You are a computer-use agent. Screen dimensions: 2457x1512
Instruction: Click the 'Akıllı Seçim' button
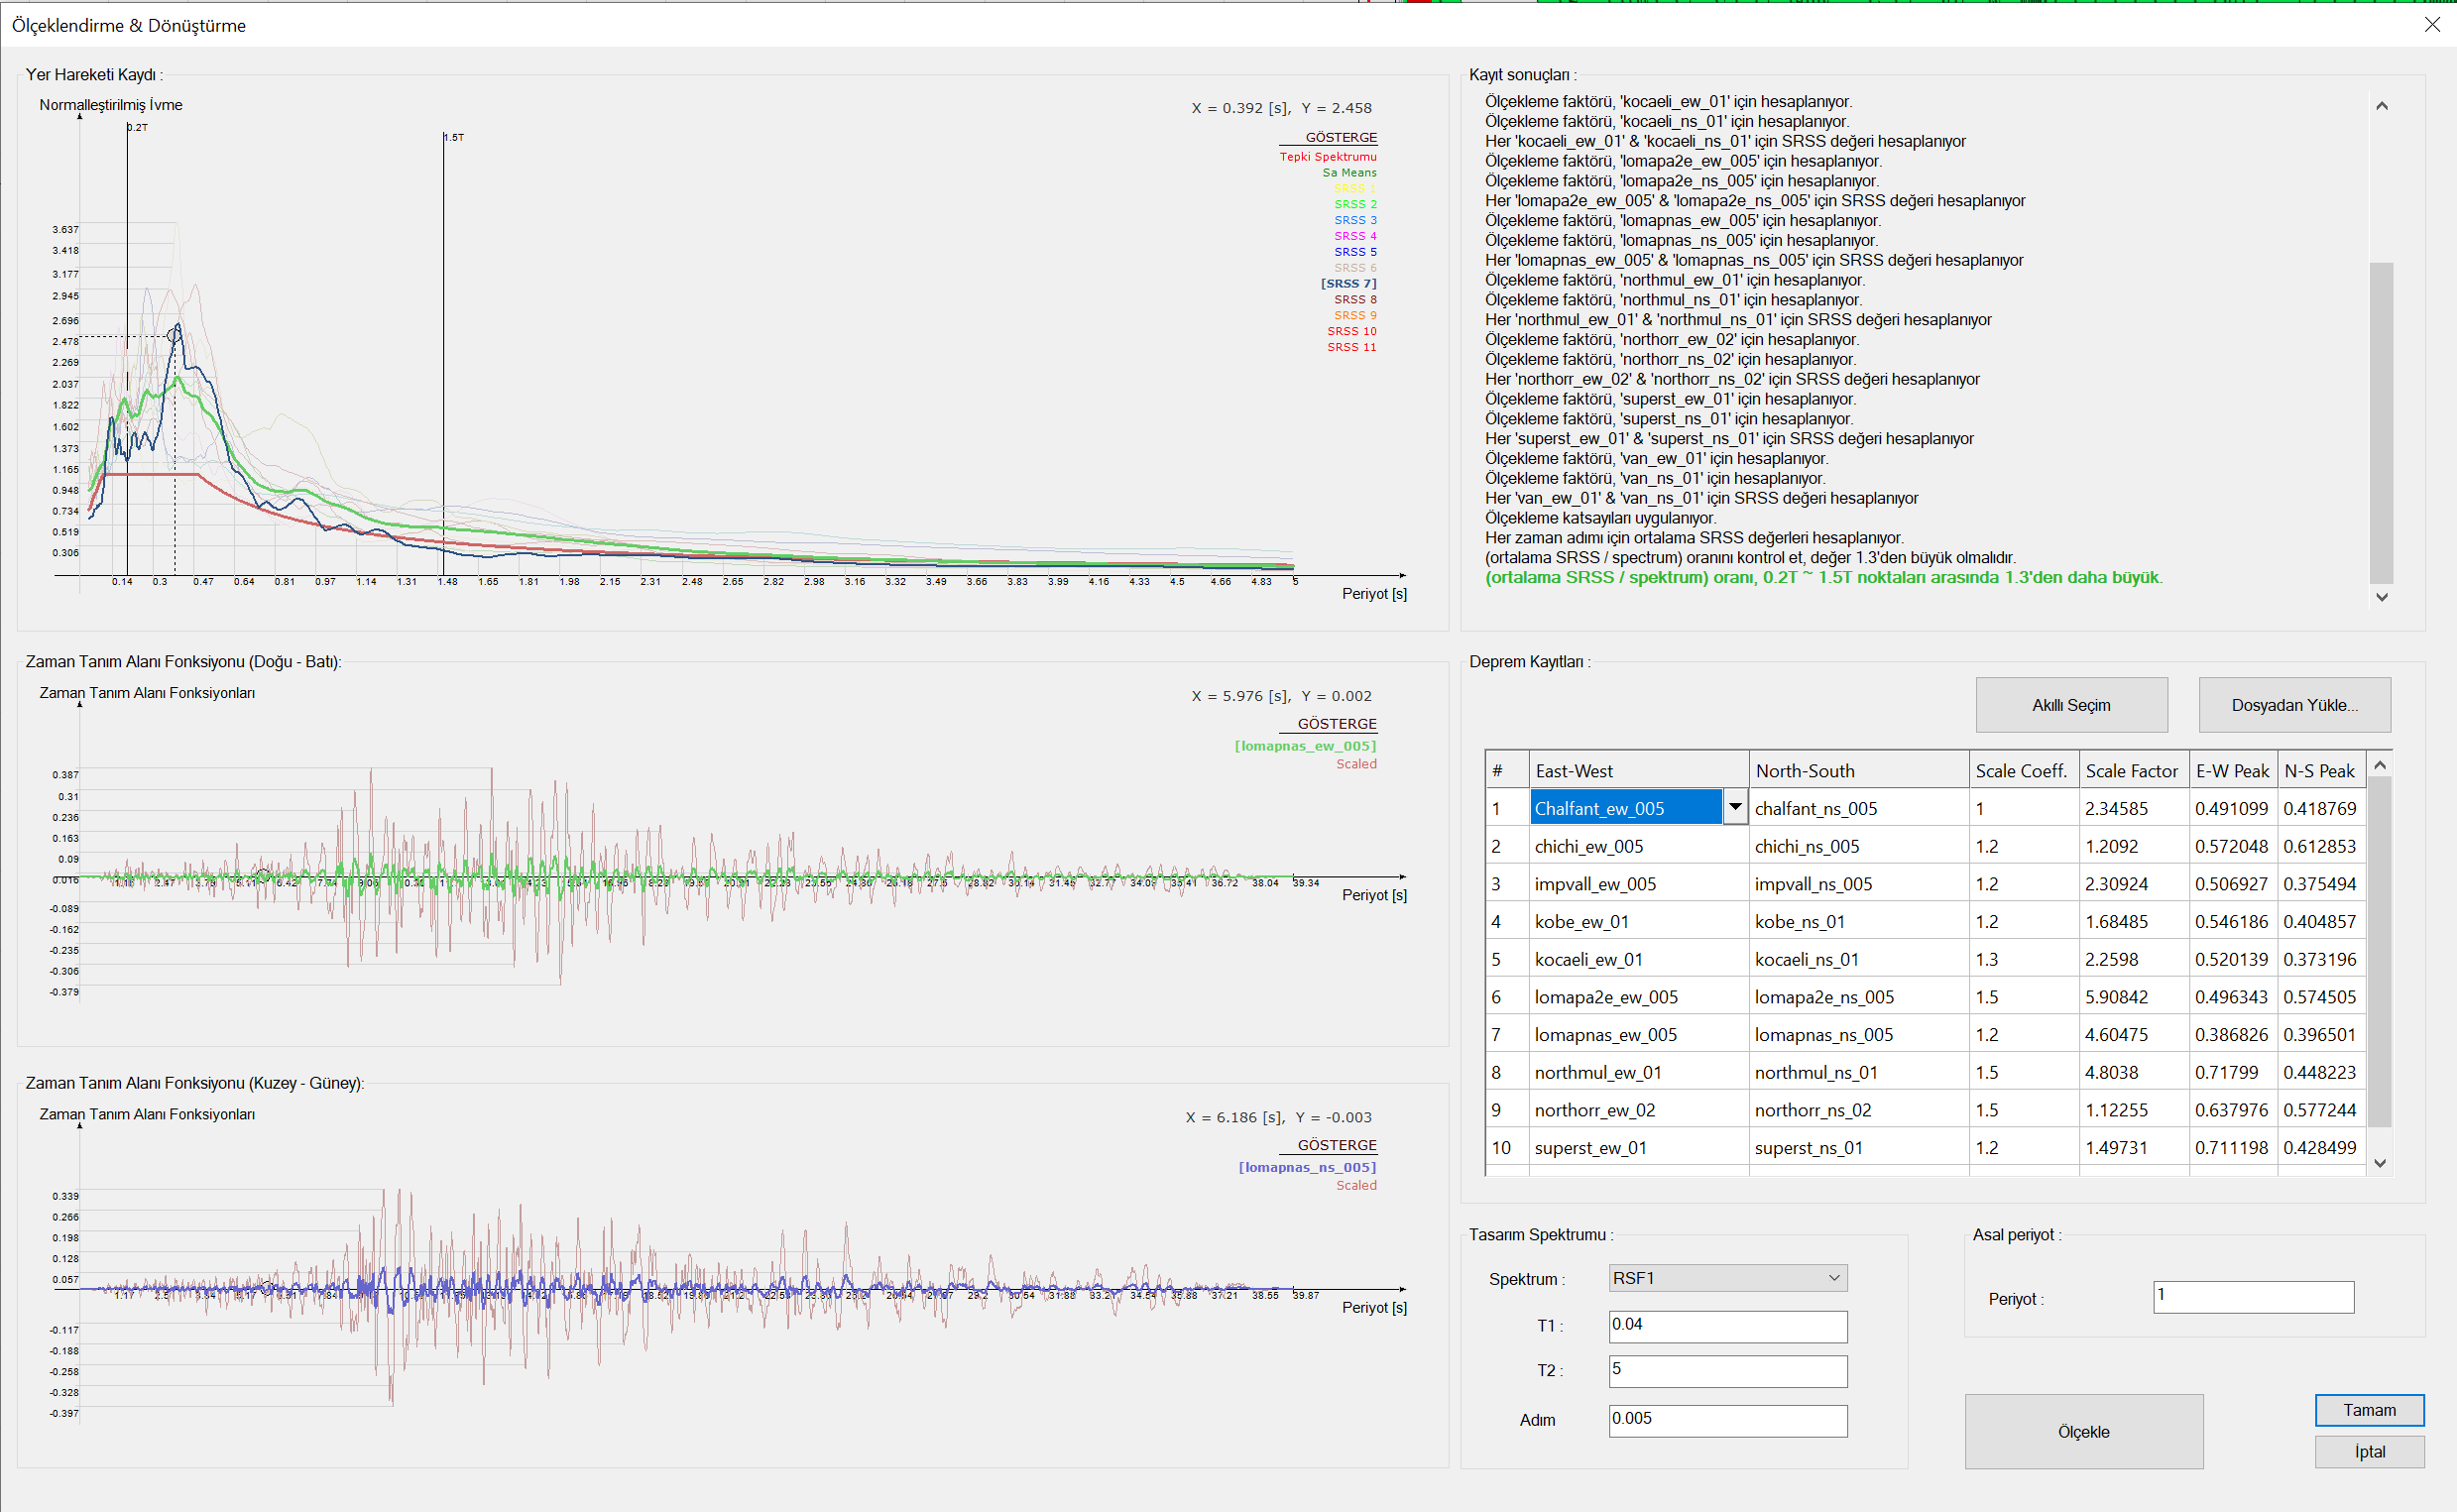[2070, 704]
